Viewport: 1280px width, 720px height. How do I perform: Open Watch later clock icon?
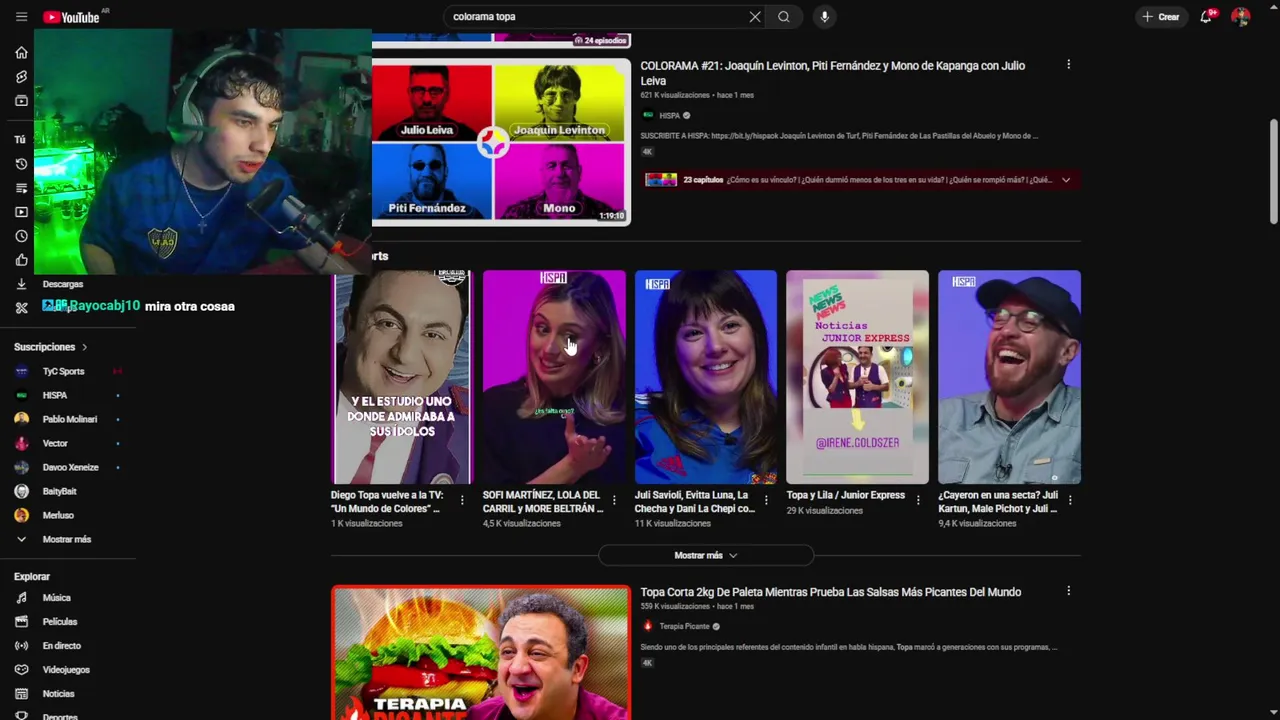[x=21, y=236]
